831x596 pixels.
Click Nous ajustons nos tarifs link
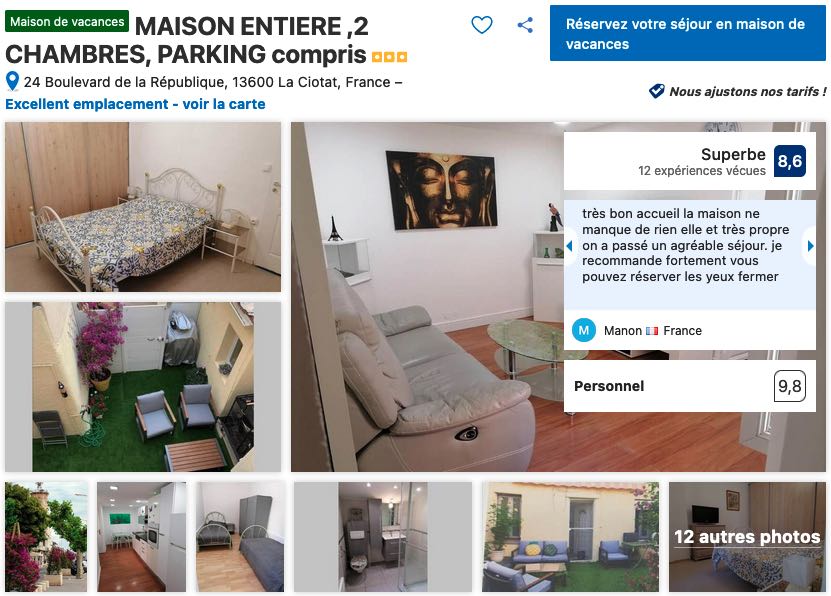point(747,92)
